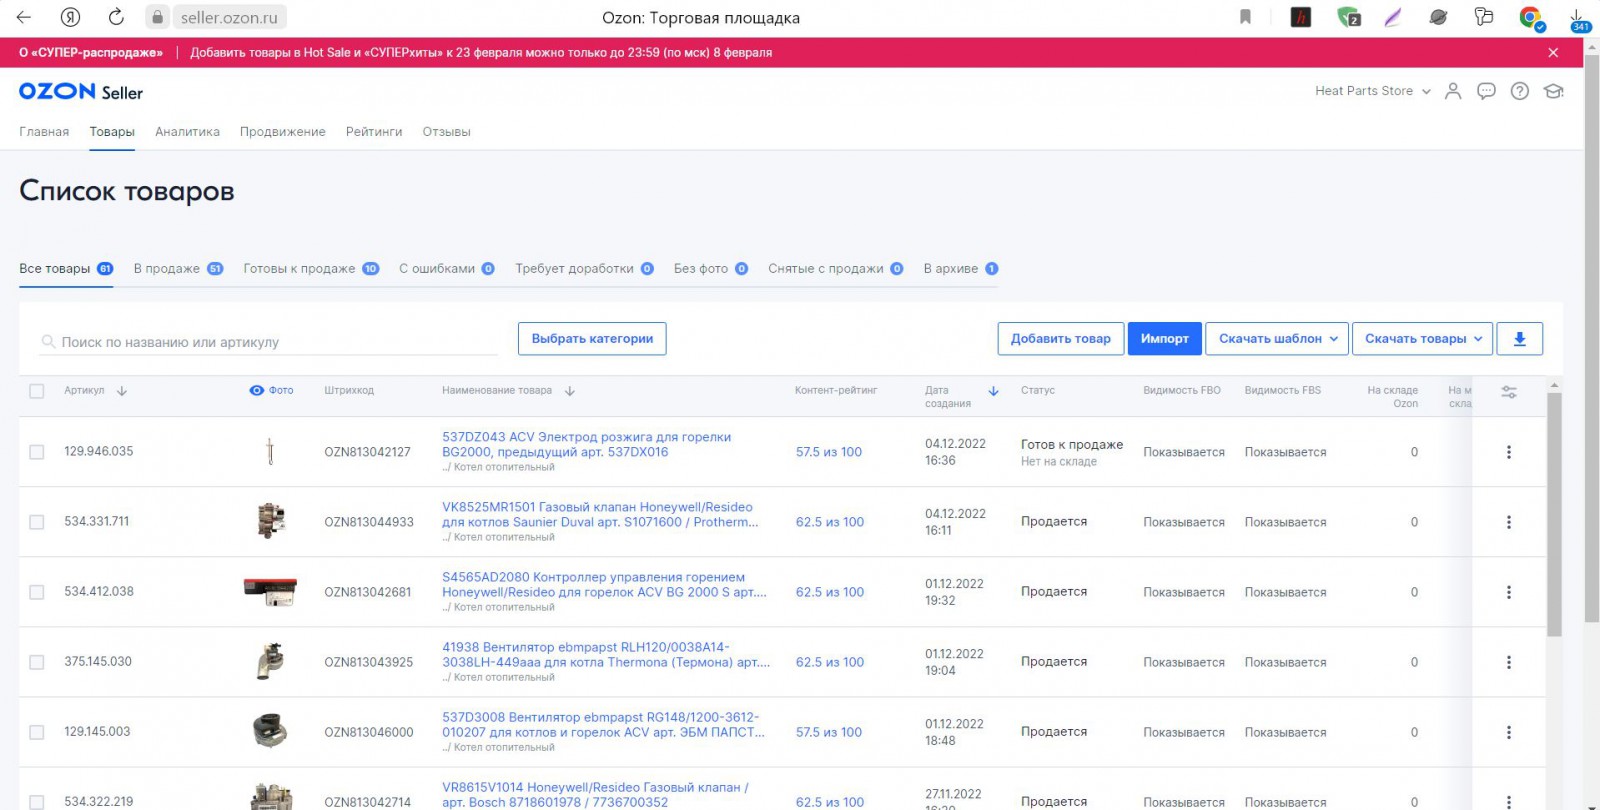
Task: Click the Выбрать категории button
Action: tap(592, 339)
